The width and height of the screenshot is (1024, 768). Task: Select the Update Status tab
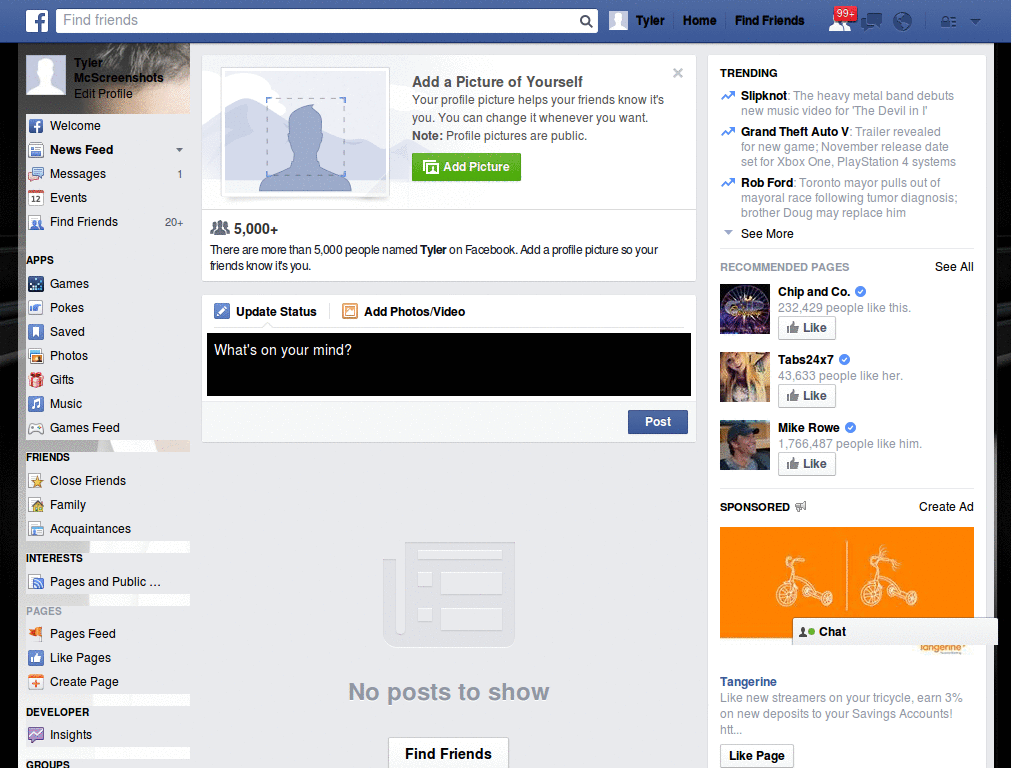pos(265,312)
